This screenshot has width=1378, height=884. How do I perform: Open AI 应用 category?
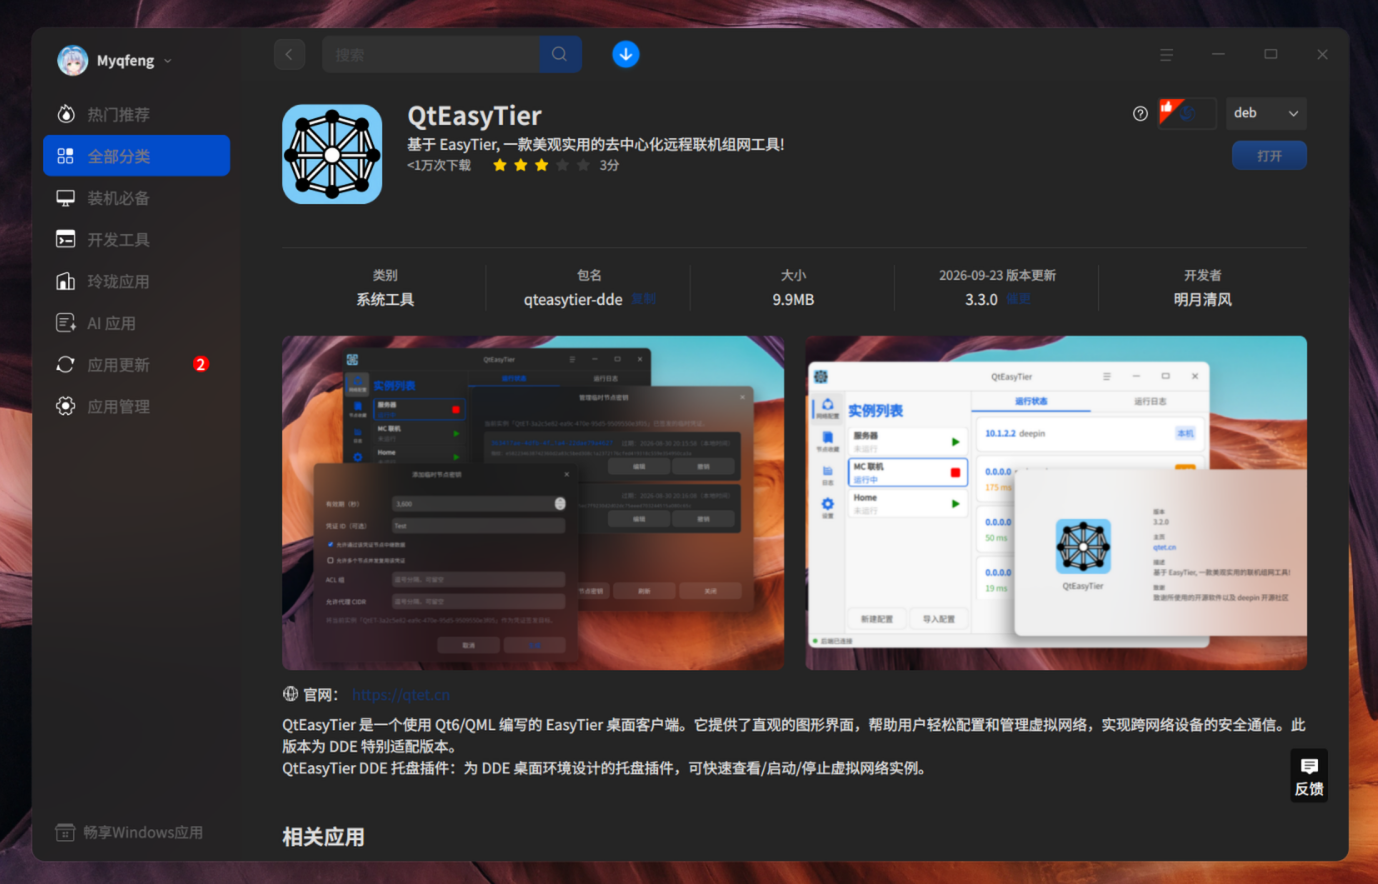[137, 323]
